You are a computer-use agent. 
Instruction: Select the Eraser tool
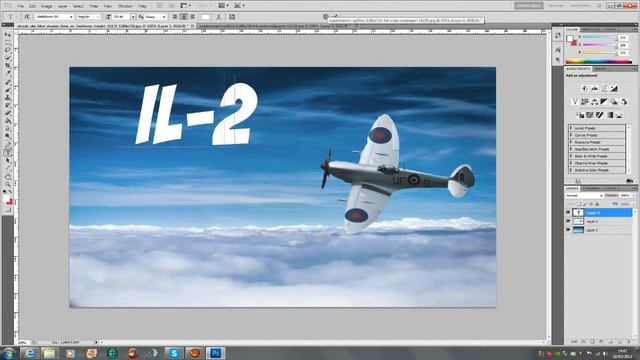tap(7, 113)
